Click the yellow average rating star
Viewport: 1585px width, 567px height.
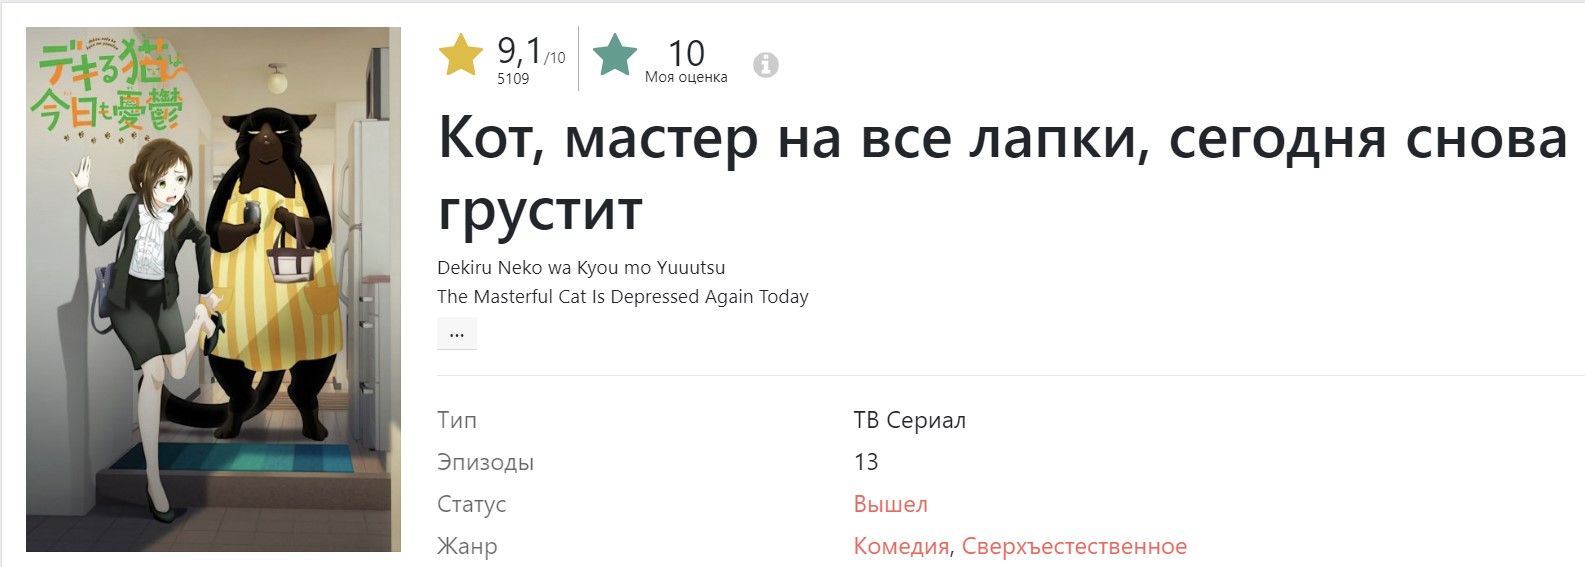461,55
